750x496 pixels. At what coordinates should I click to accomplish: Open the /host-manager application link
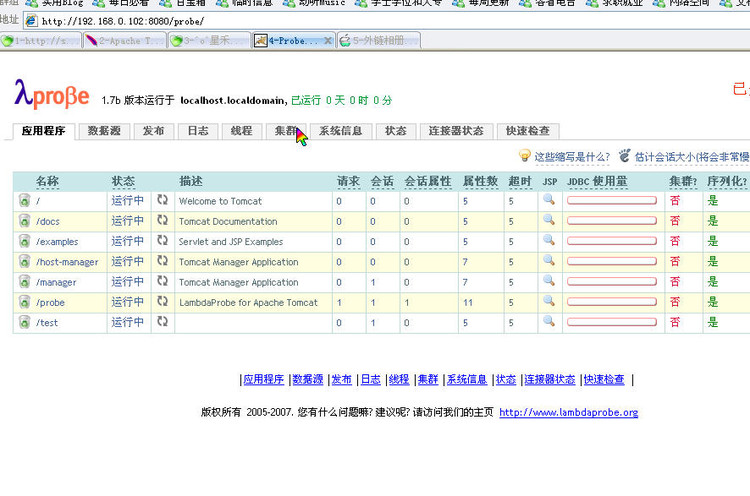coord(67,262)
